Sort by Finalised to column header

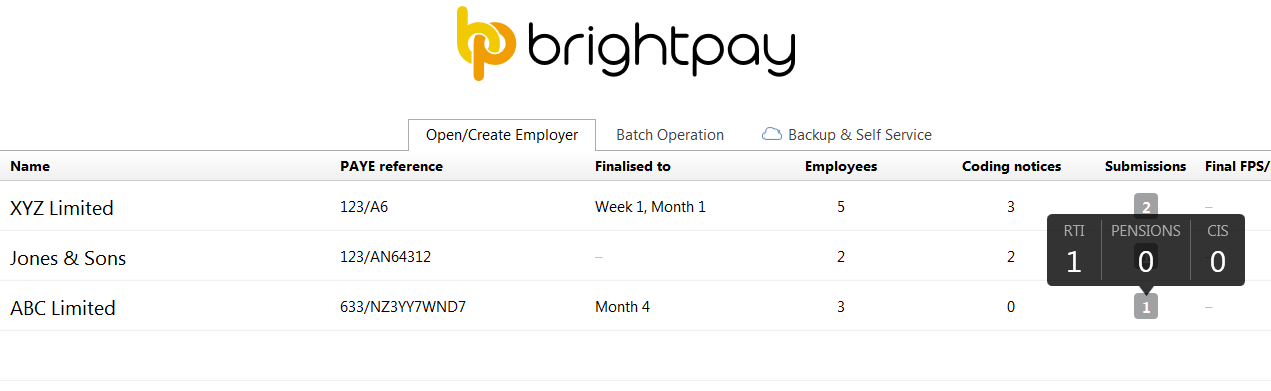point(633,166)
